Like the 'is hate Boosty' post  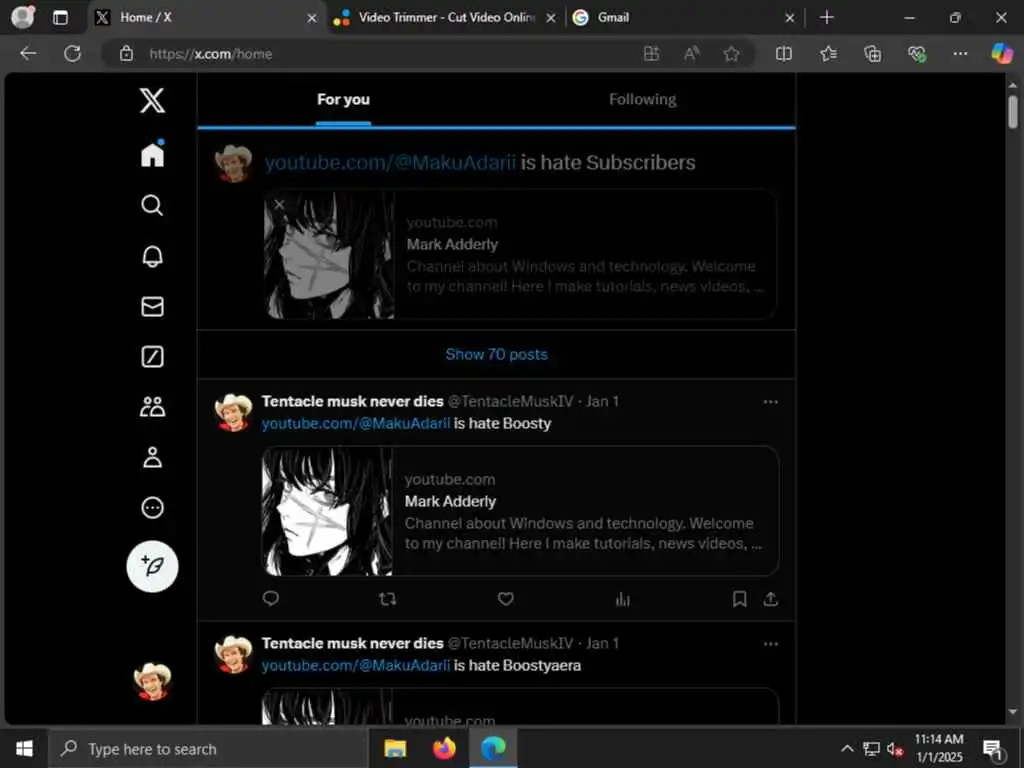pyautogui.click(x=505, y=599)
